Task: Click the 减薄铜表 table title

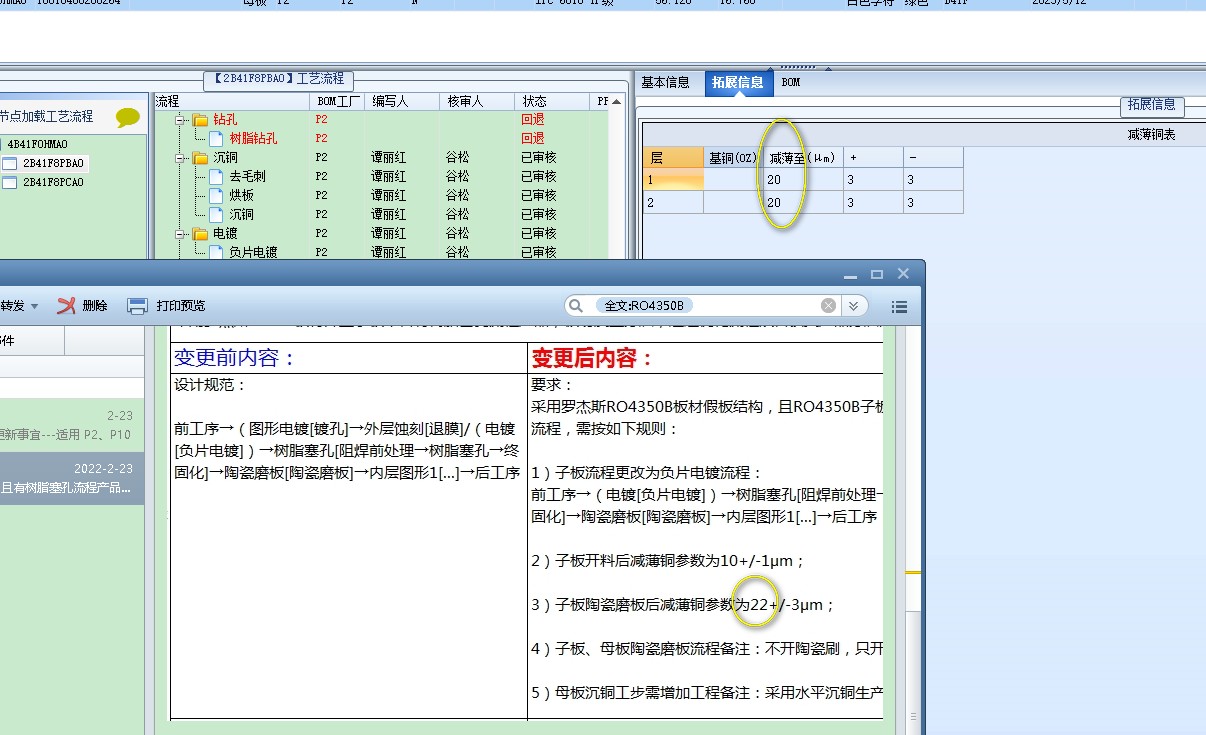Action: tap(1151, 134)
